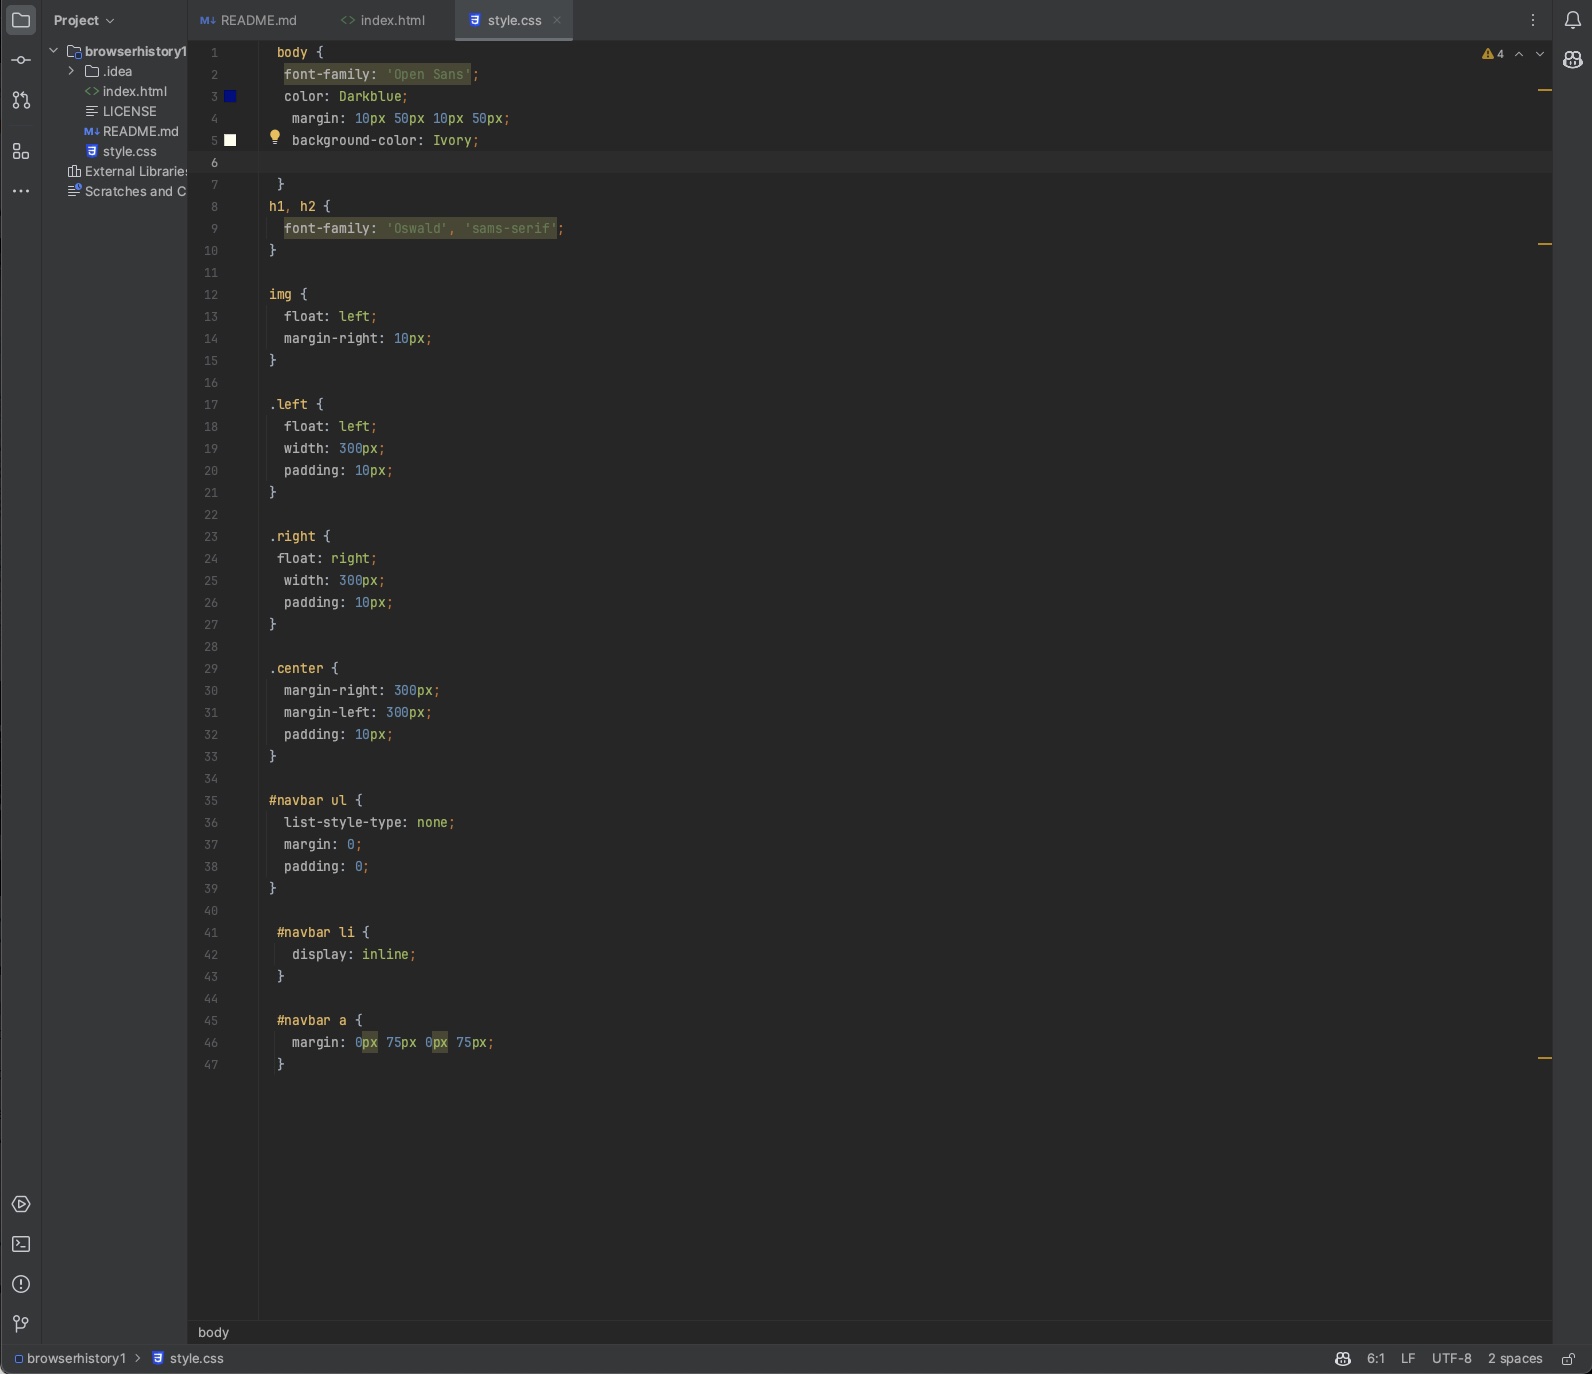This screenshot has height=1374, width=1592.
Task: Click the yellow lightbulb intention icon
Action: (x=275, y=138)
